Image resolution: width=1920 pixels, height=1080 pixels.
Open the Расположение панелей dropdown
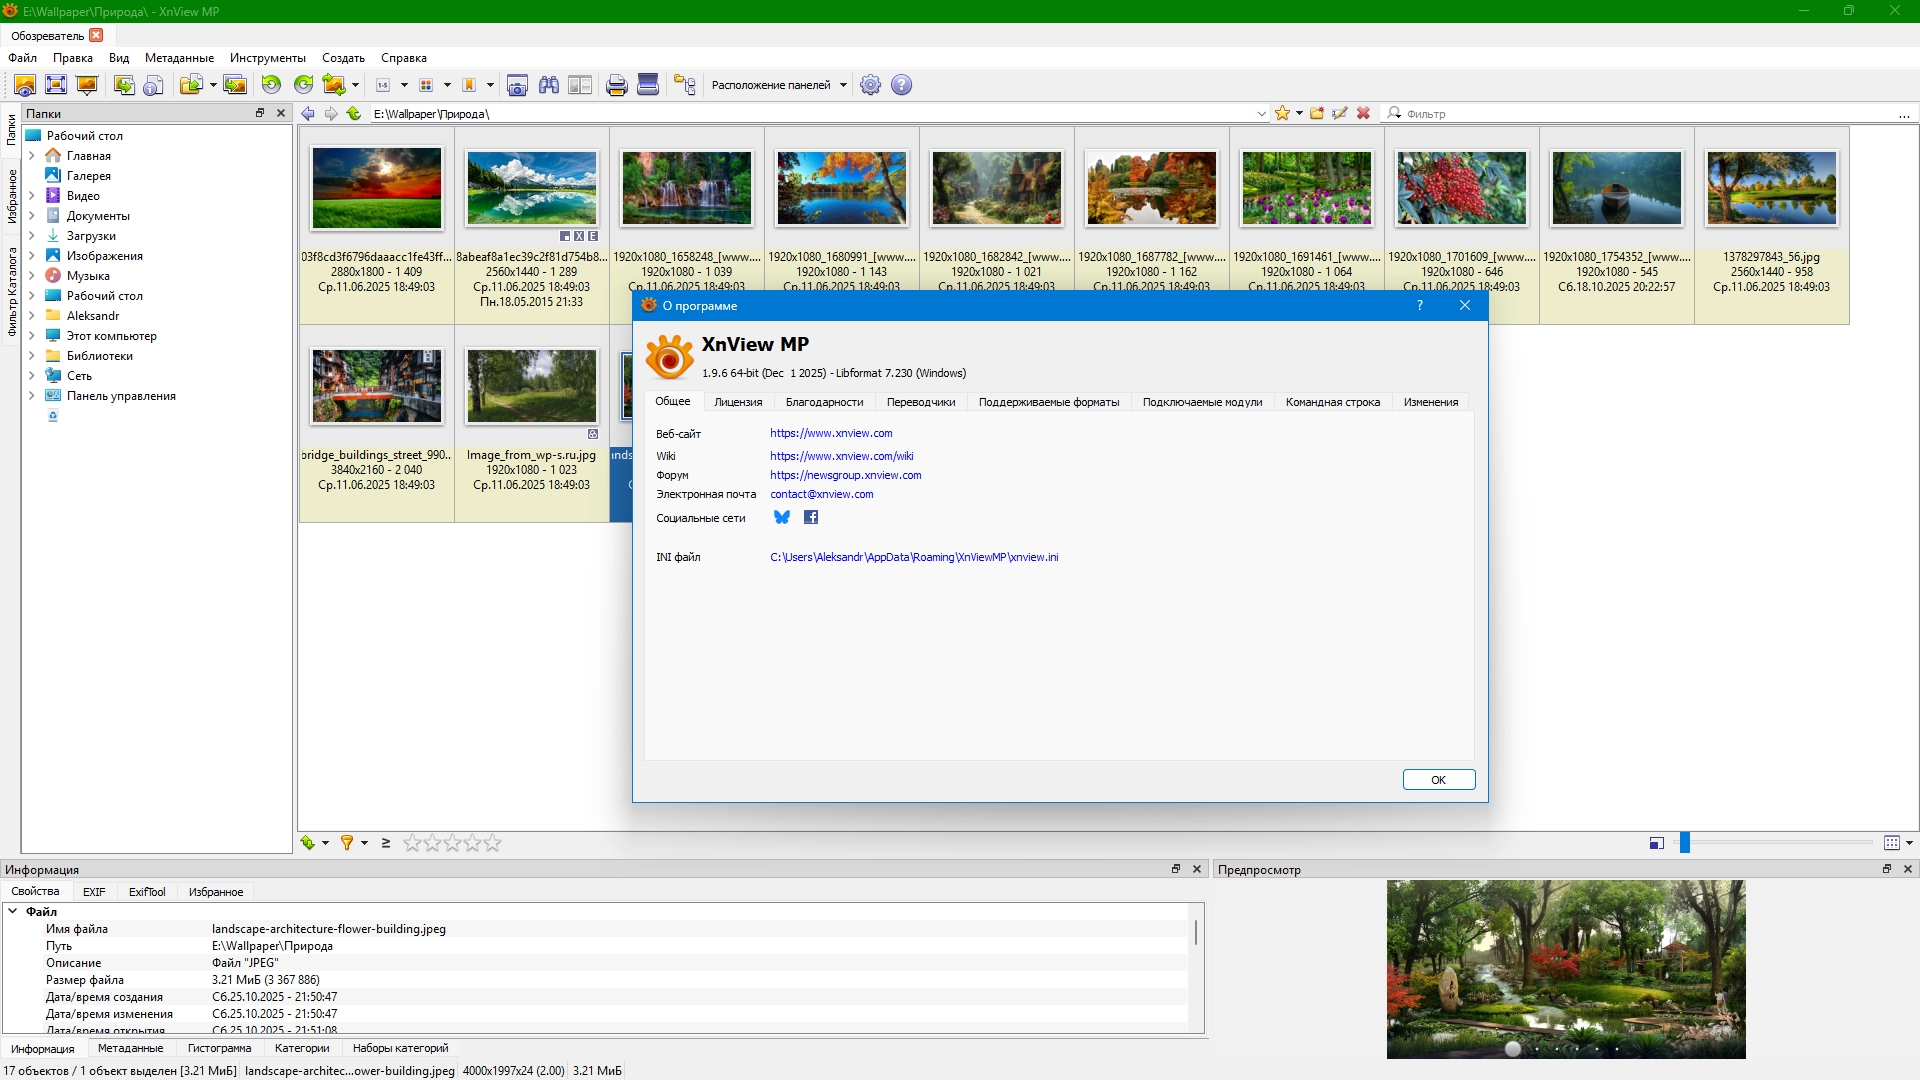(x=779, y=85)
